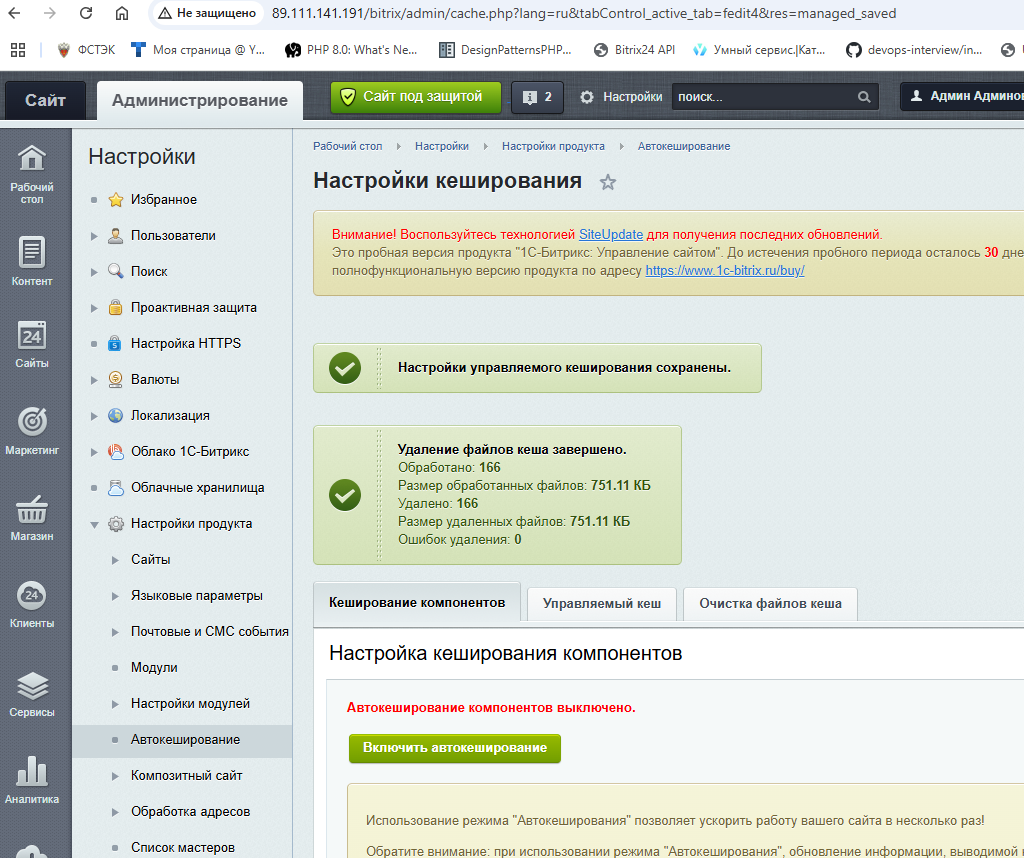This screenshot has width=1024, height=858.
Task: Add page to favorites star
Action: [x=608, y=182]
